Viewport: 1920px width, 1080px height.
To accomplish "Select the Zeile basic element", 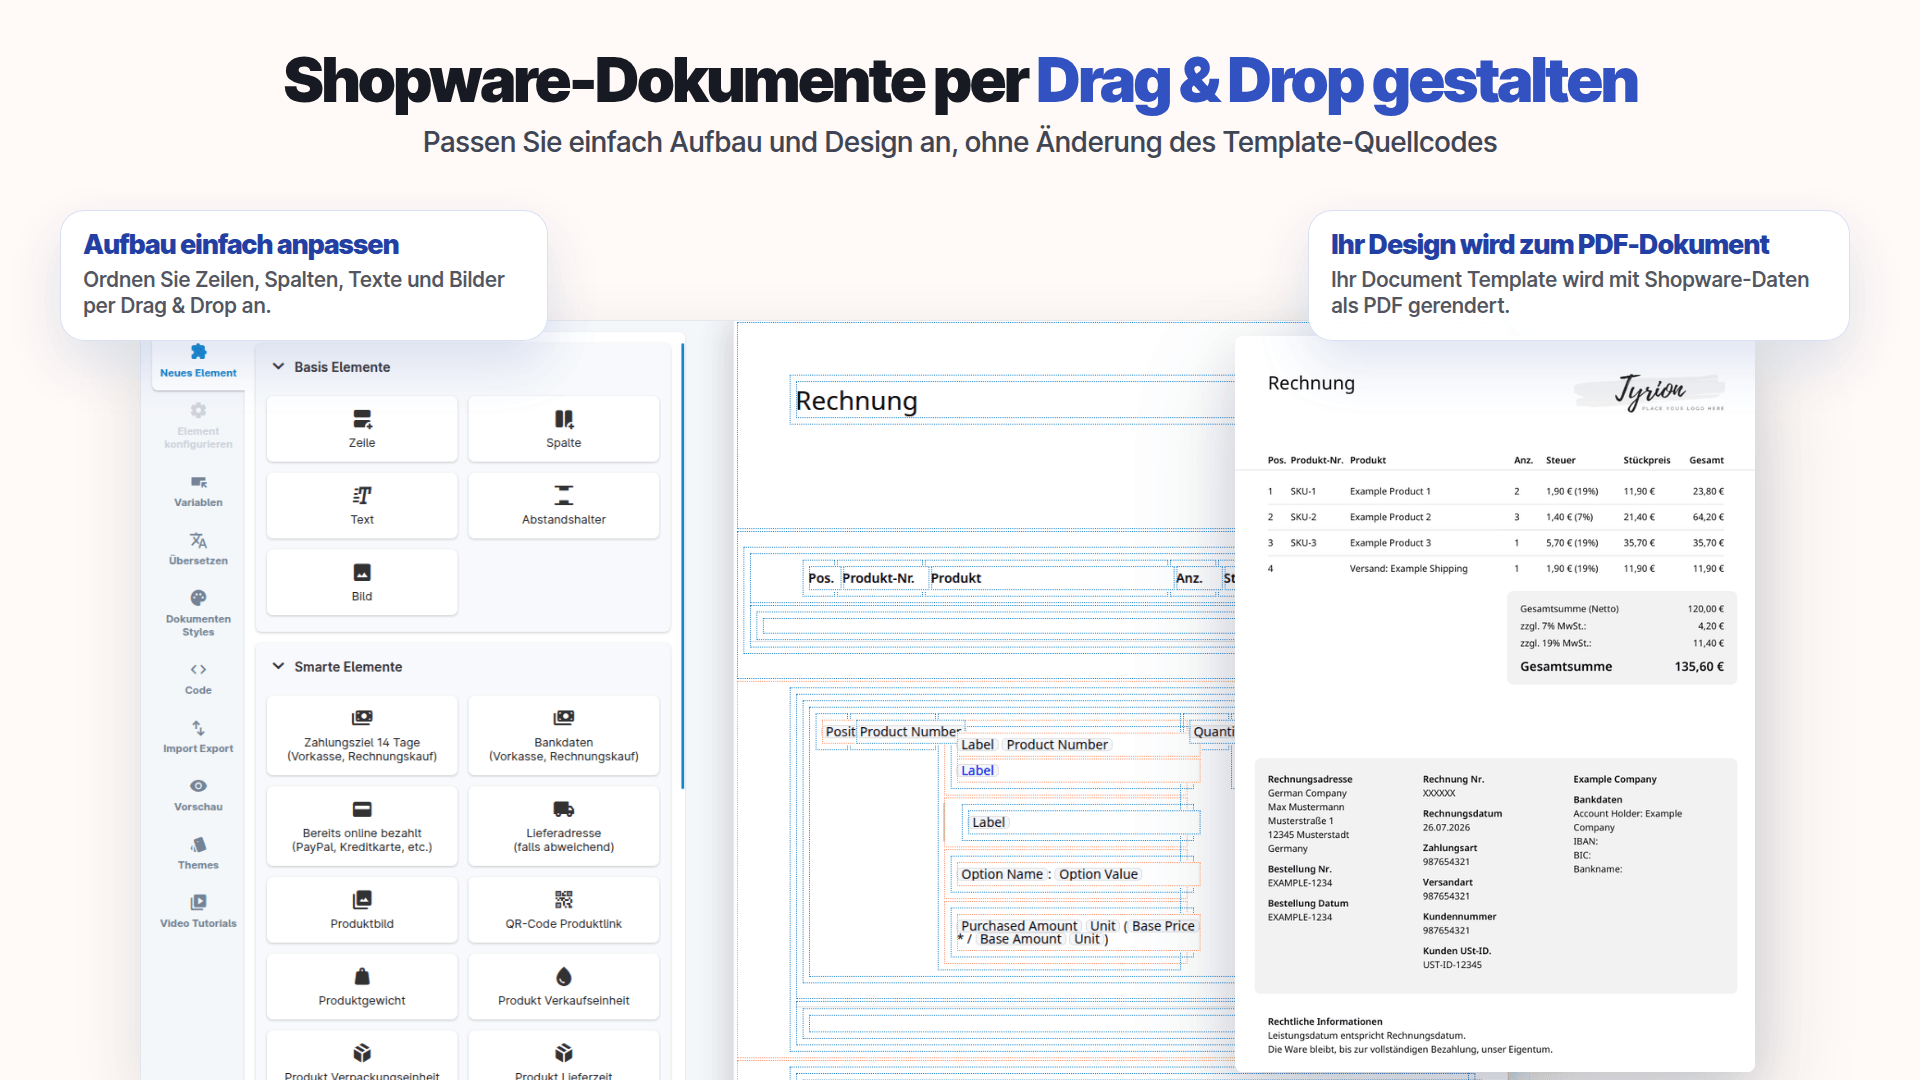I will (362, 429).
